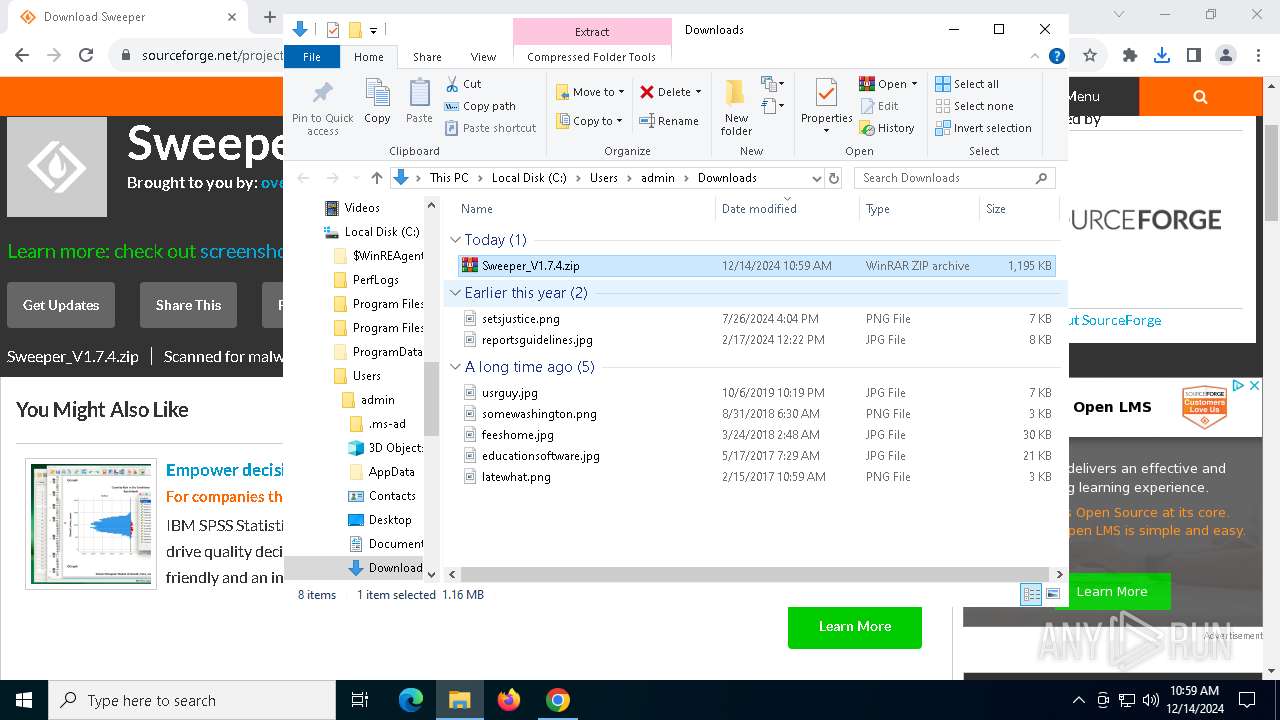This screenshot has height=720, width=1280.
Task: Click the Refresh button in address bar
Action: coord(834,178)
